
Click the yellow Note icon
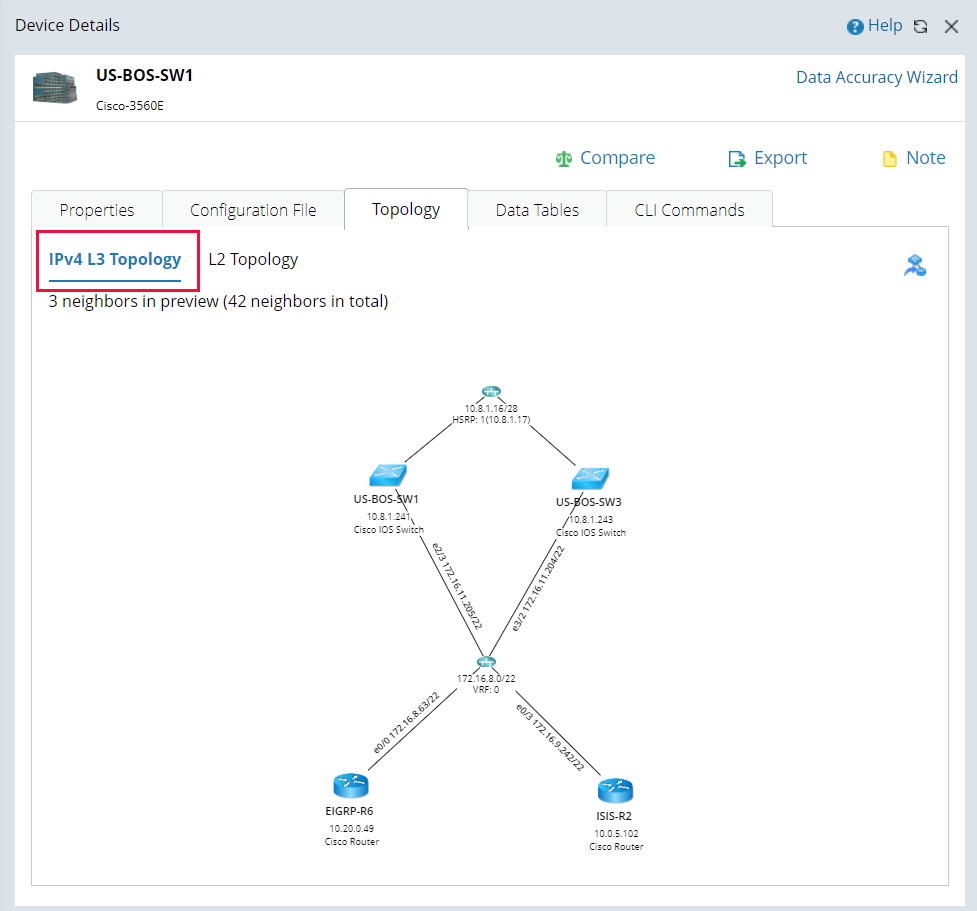(889, 158)
